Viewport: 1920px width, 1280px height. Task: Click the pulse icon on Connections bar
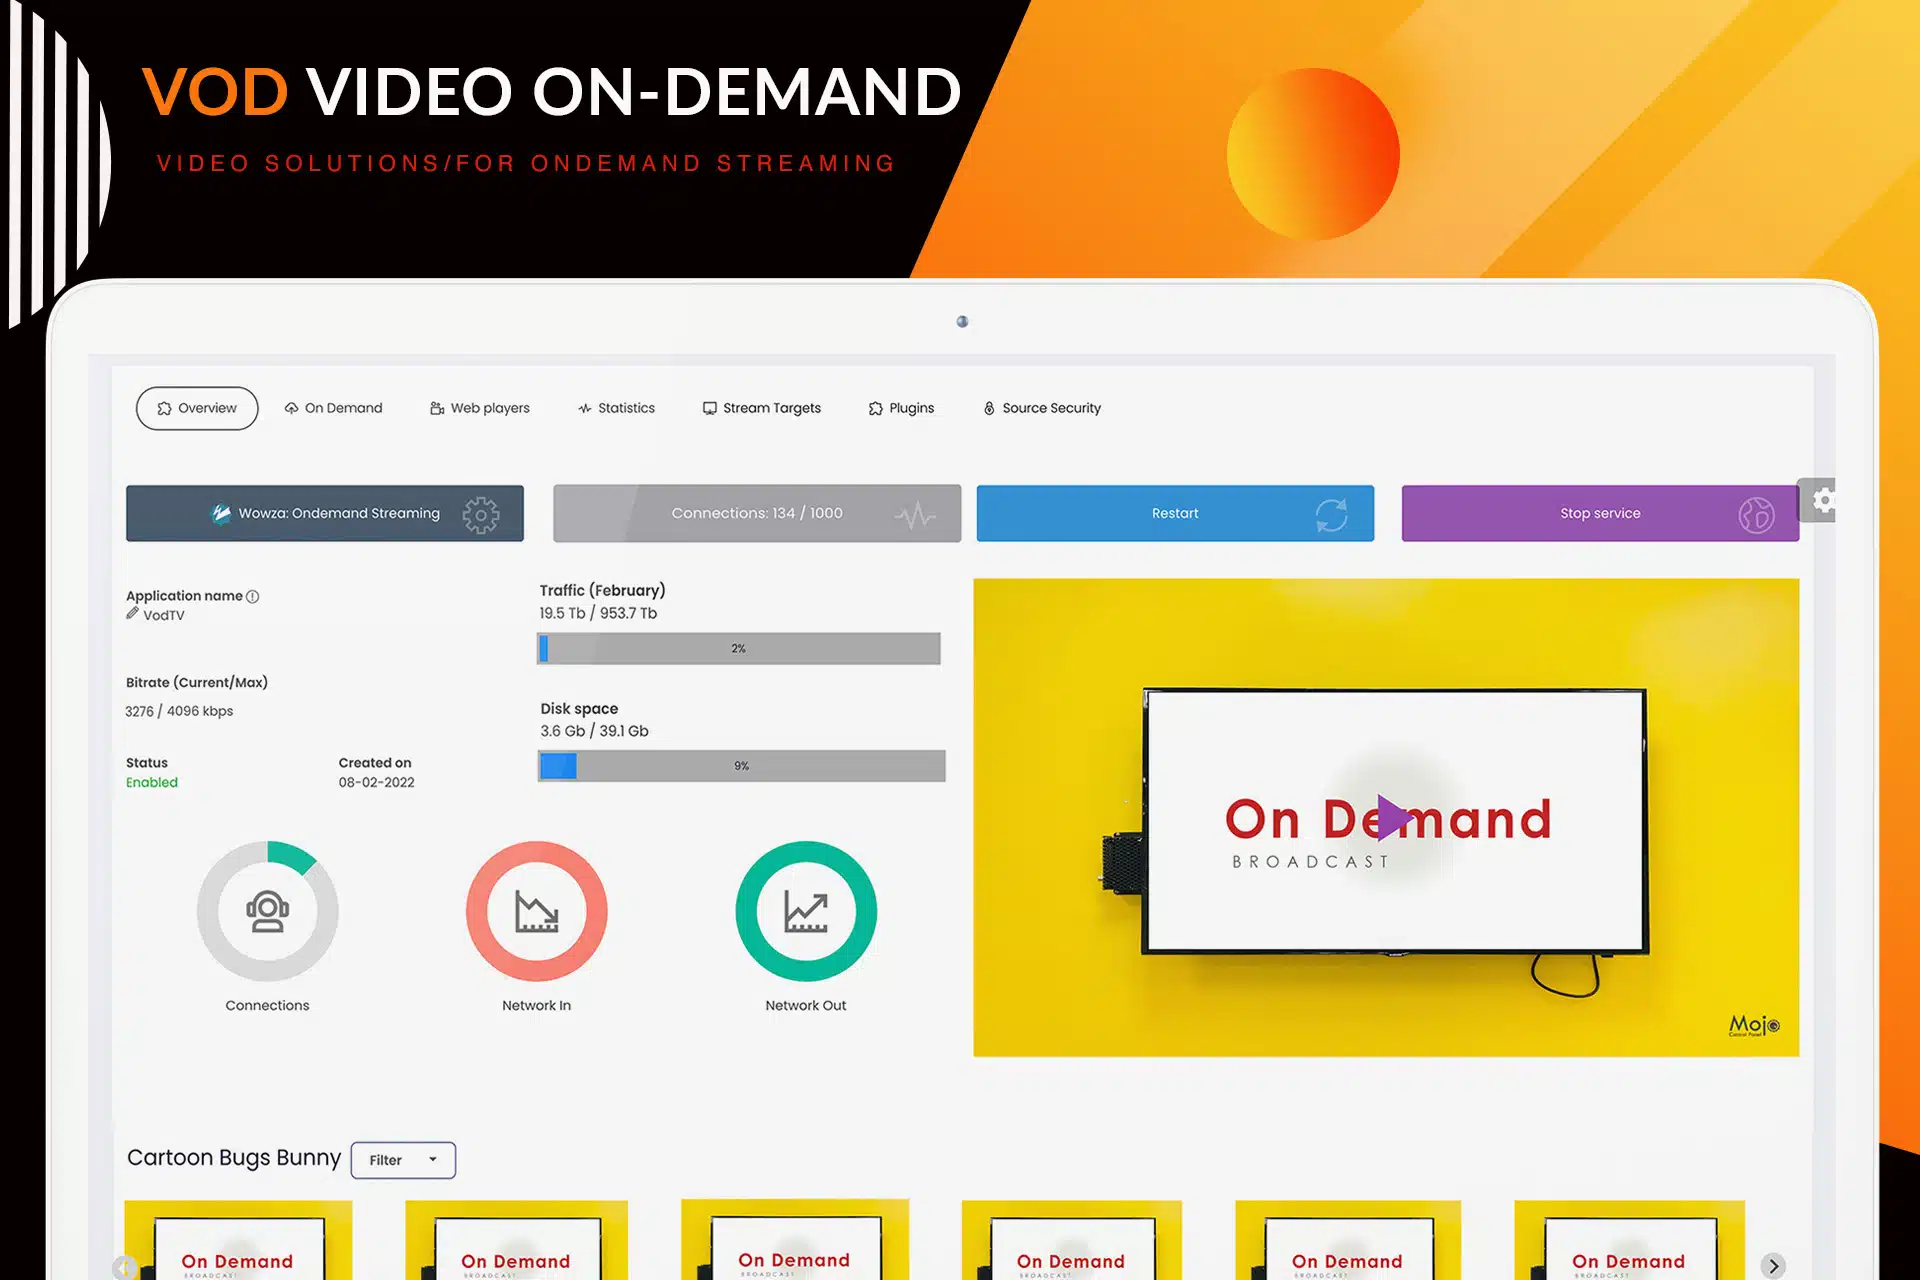click(915, 515)
